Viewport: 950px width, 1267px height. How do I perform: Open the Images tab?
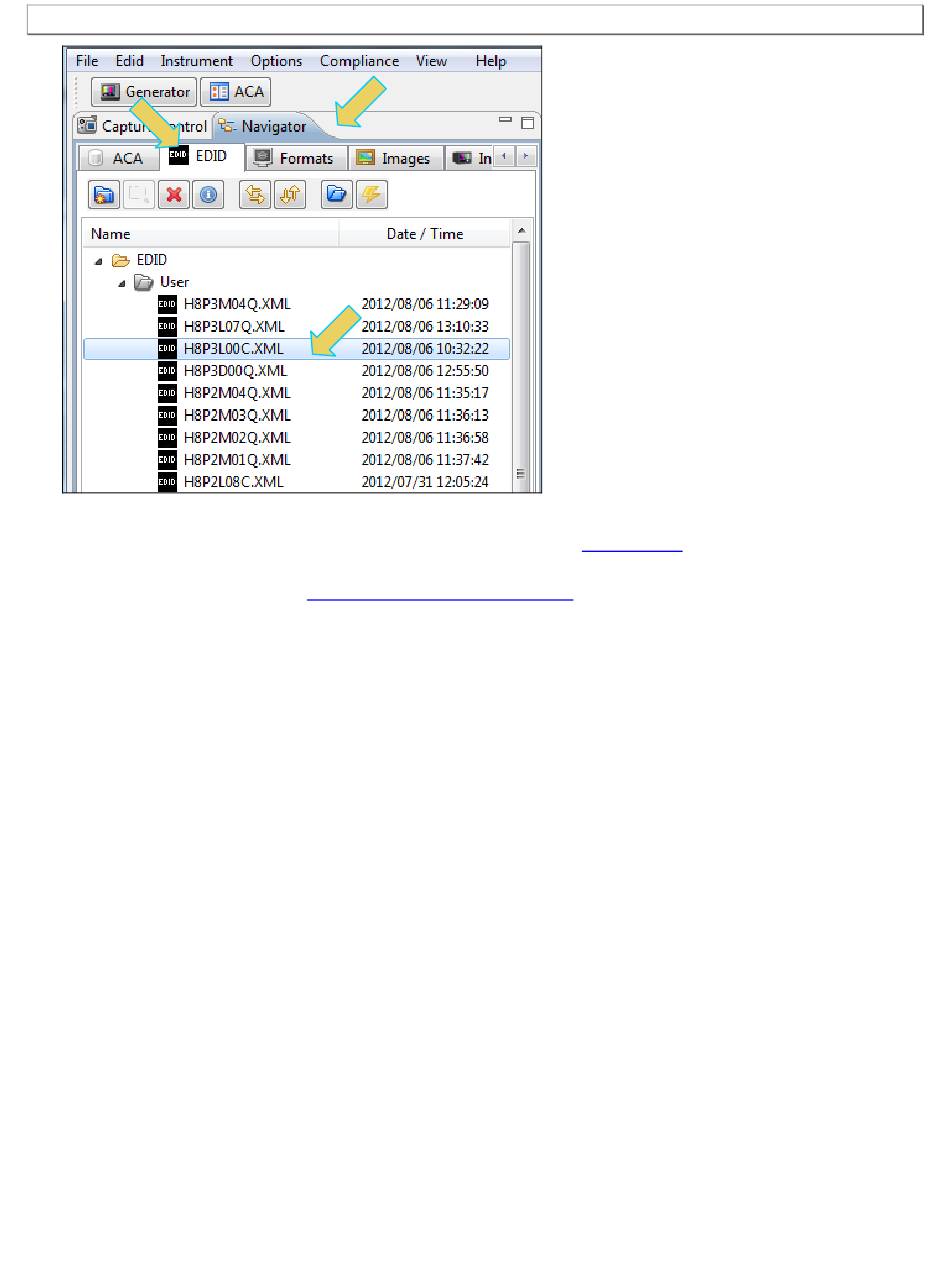[x=394, y=158]
